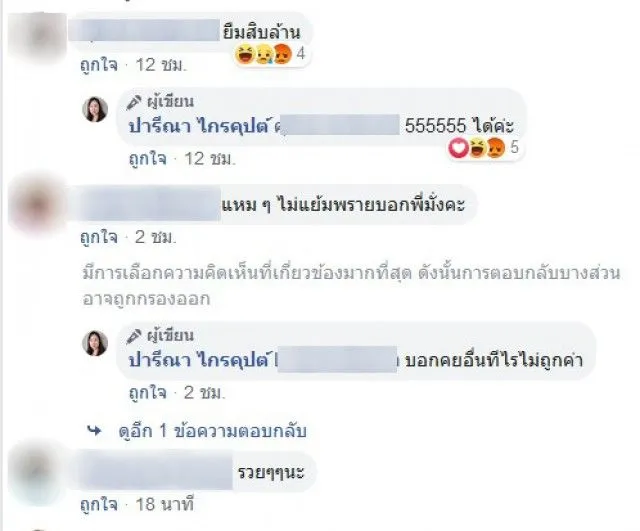Click the reply arrow icon beside ดูอีก 1
This screenshot has height=531, width=640.
[x=95, y=430]
